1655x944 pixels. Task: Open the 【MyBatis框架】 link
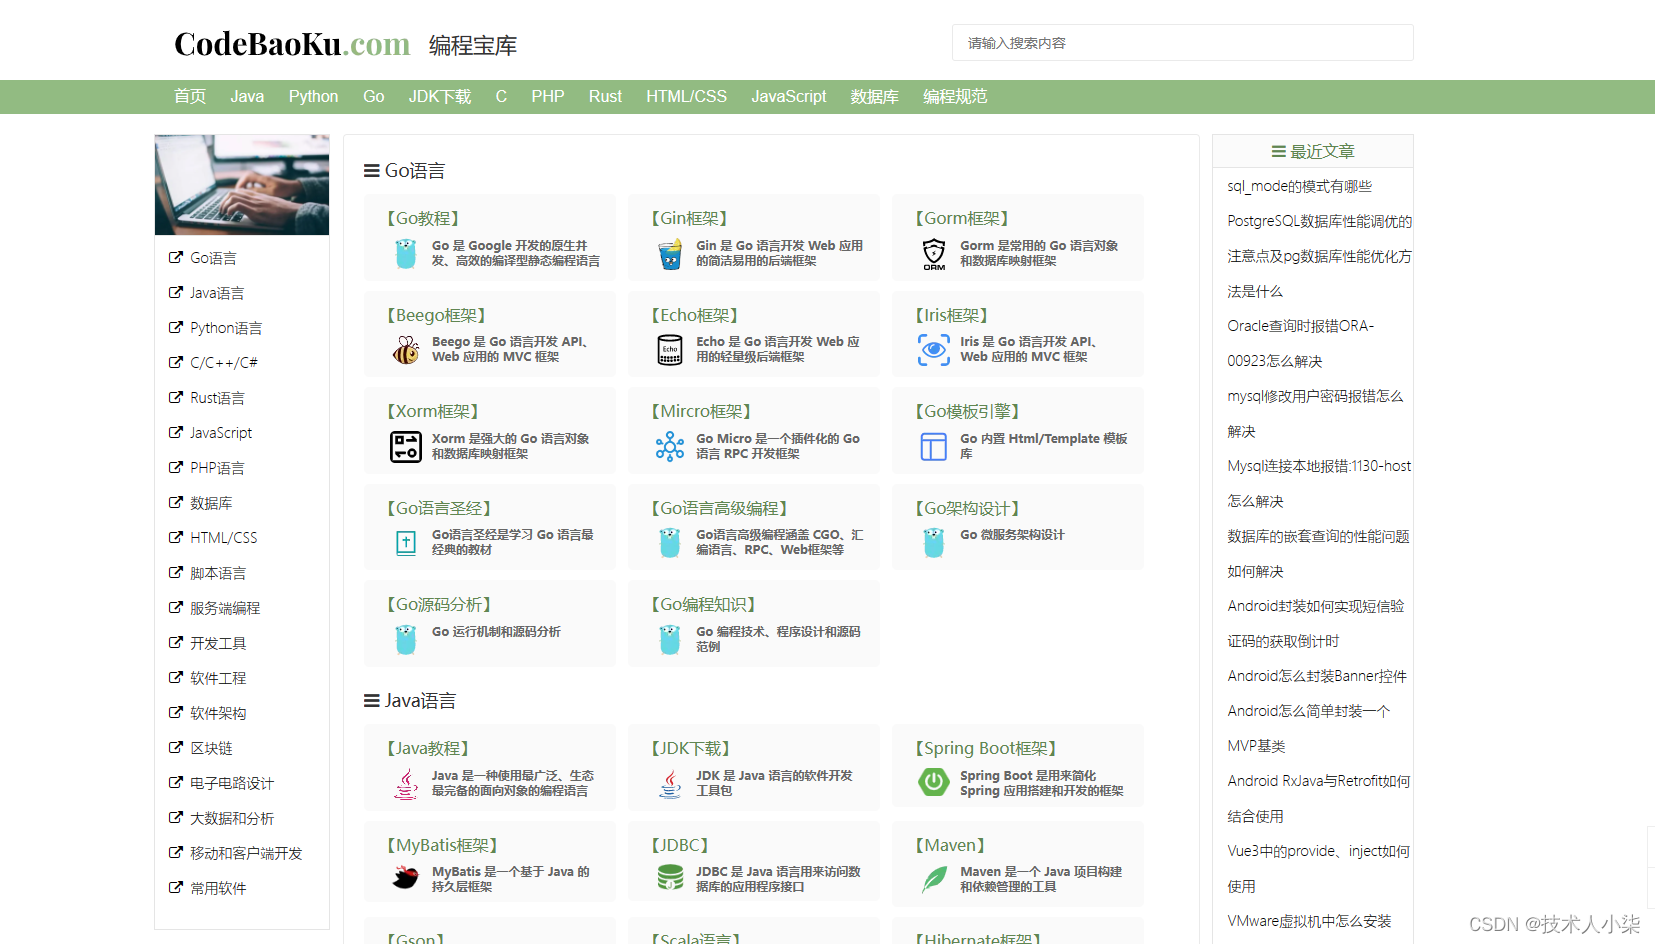[x=442, y=845]
